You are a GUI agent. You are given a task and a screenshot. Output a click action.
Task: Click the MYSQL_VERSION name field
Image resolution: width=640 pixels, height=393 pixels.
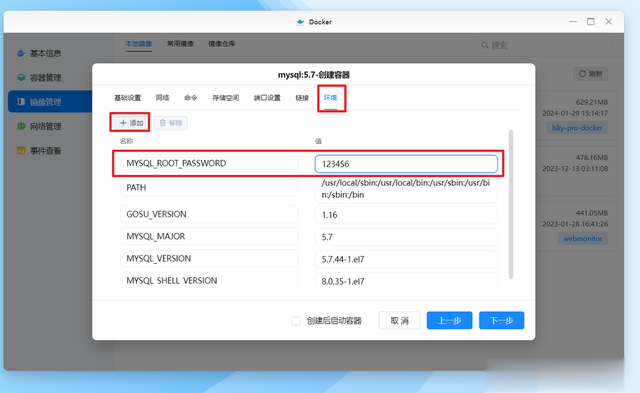pos(209,258)
